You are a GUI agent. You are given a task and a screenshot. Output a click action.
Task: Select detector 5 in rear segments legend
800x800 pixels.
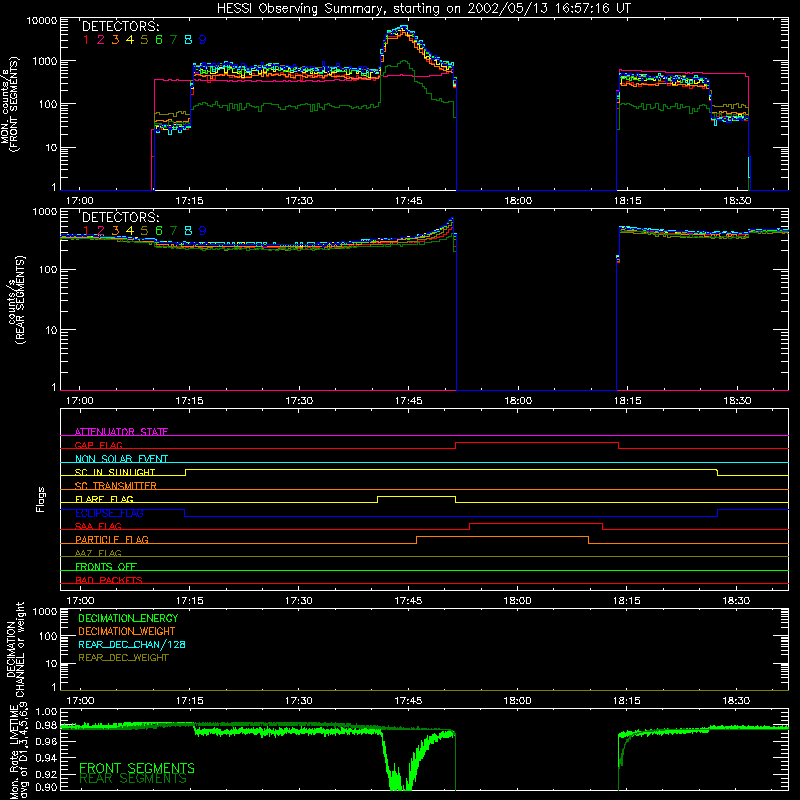pos(144,231)
